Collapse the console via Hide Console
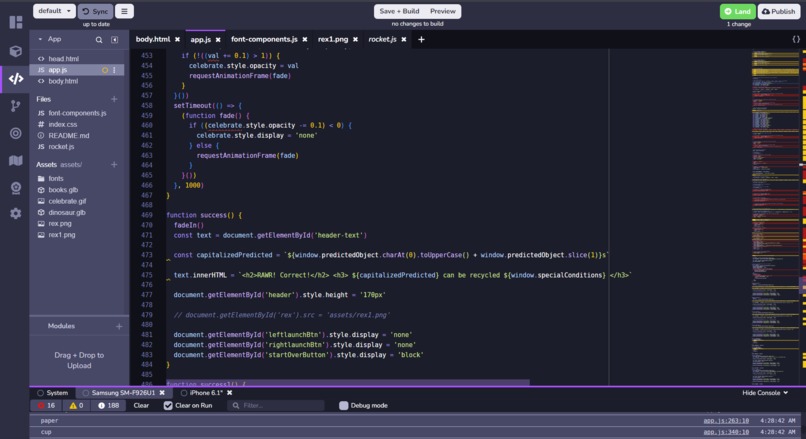Image resolution: width=806 pixels, height=439 pixels. [764, 393]
